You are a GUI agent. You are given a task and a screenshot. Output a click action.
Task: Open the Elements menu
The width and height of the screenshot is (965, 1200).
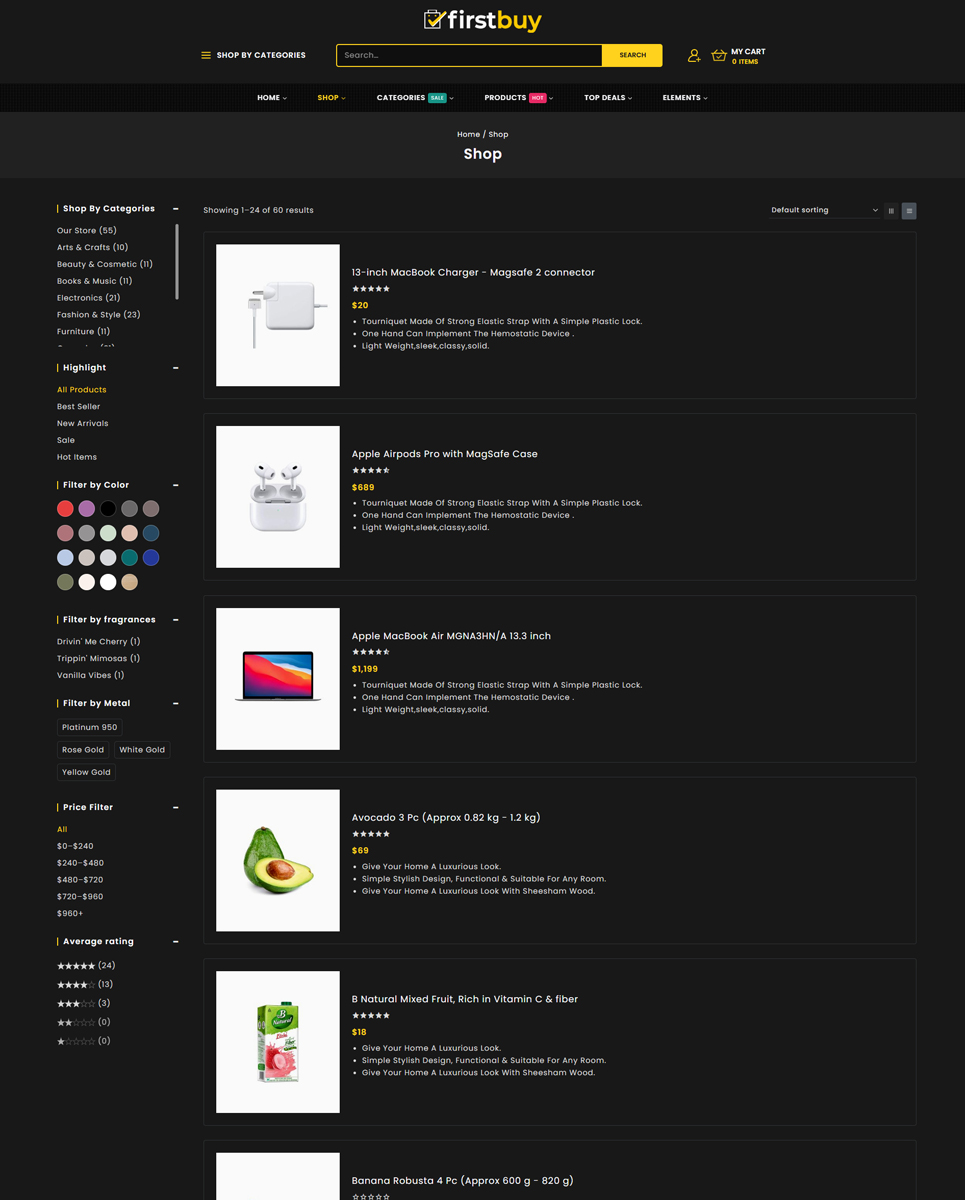[684, 98]
